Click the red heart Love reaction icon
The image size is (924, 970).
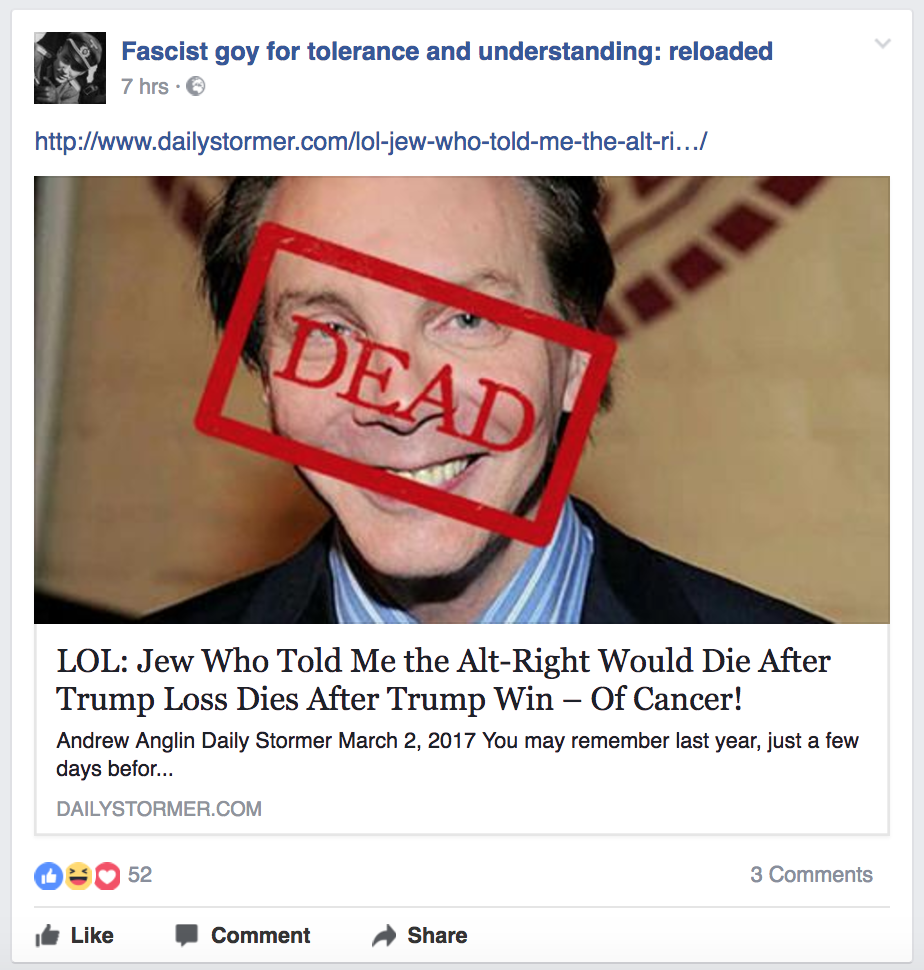106,875
